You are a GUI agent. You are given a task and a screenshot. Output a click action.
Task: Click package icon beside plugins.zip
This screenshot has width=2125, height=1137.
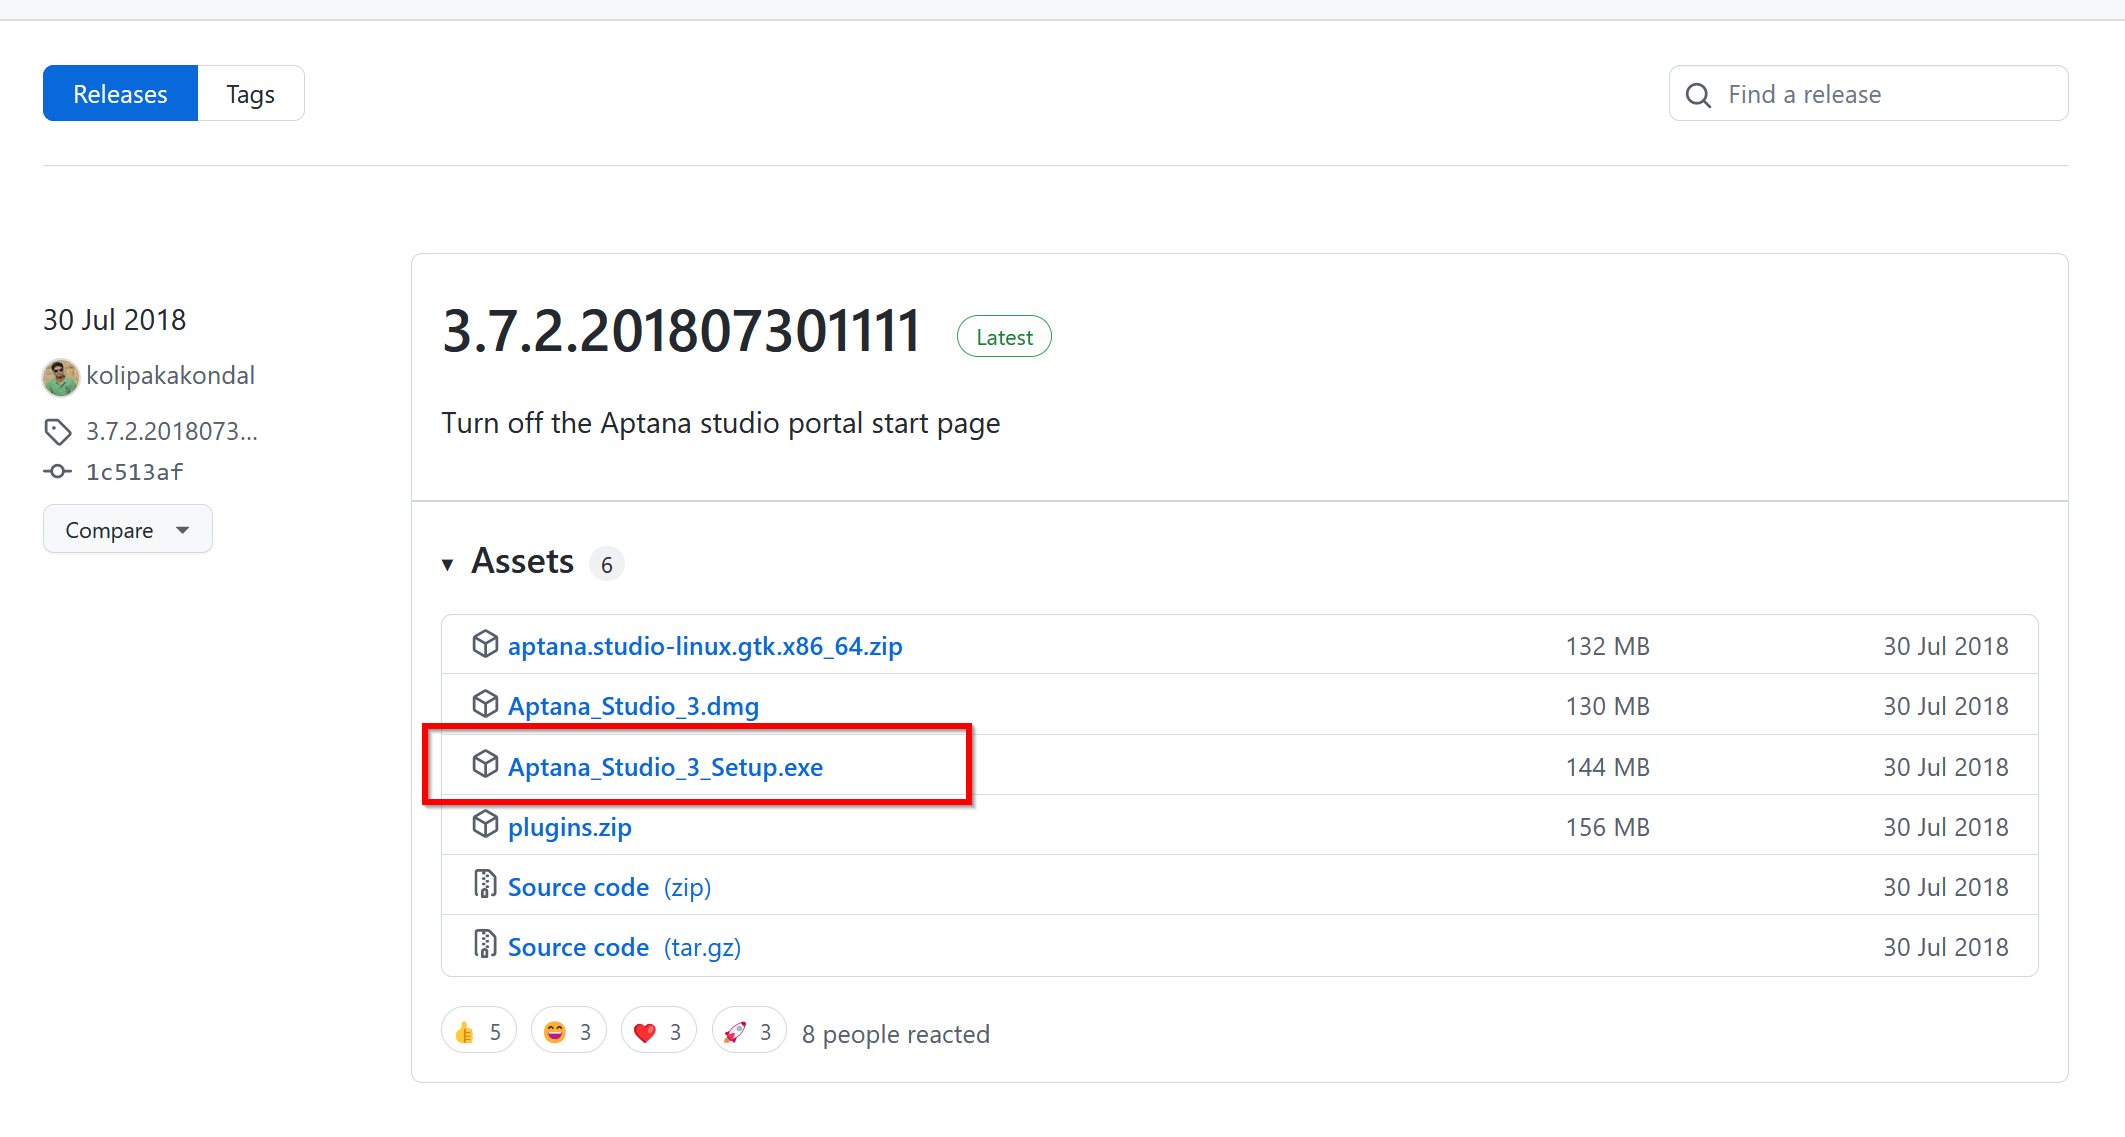point(485,824)
